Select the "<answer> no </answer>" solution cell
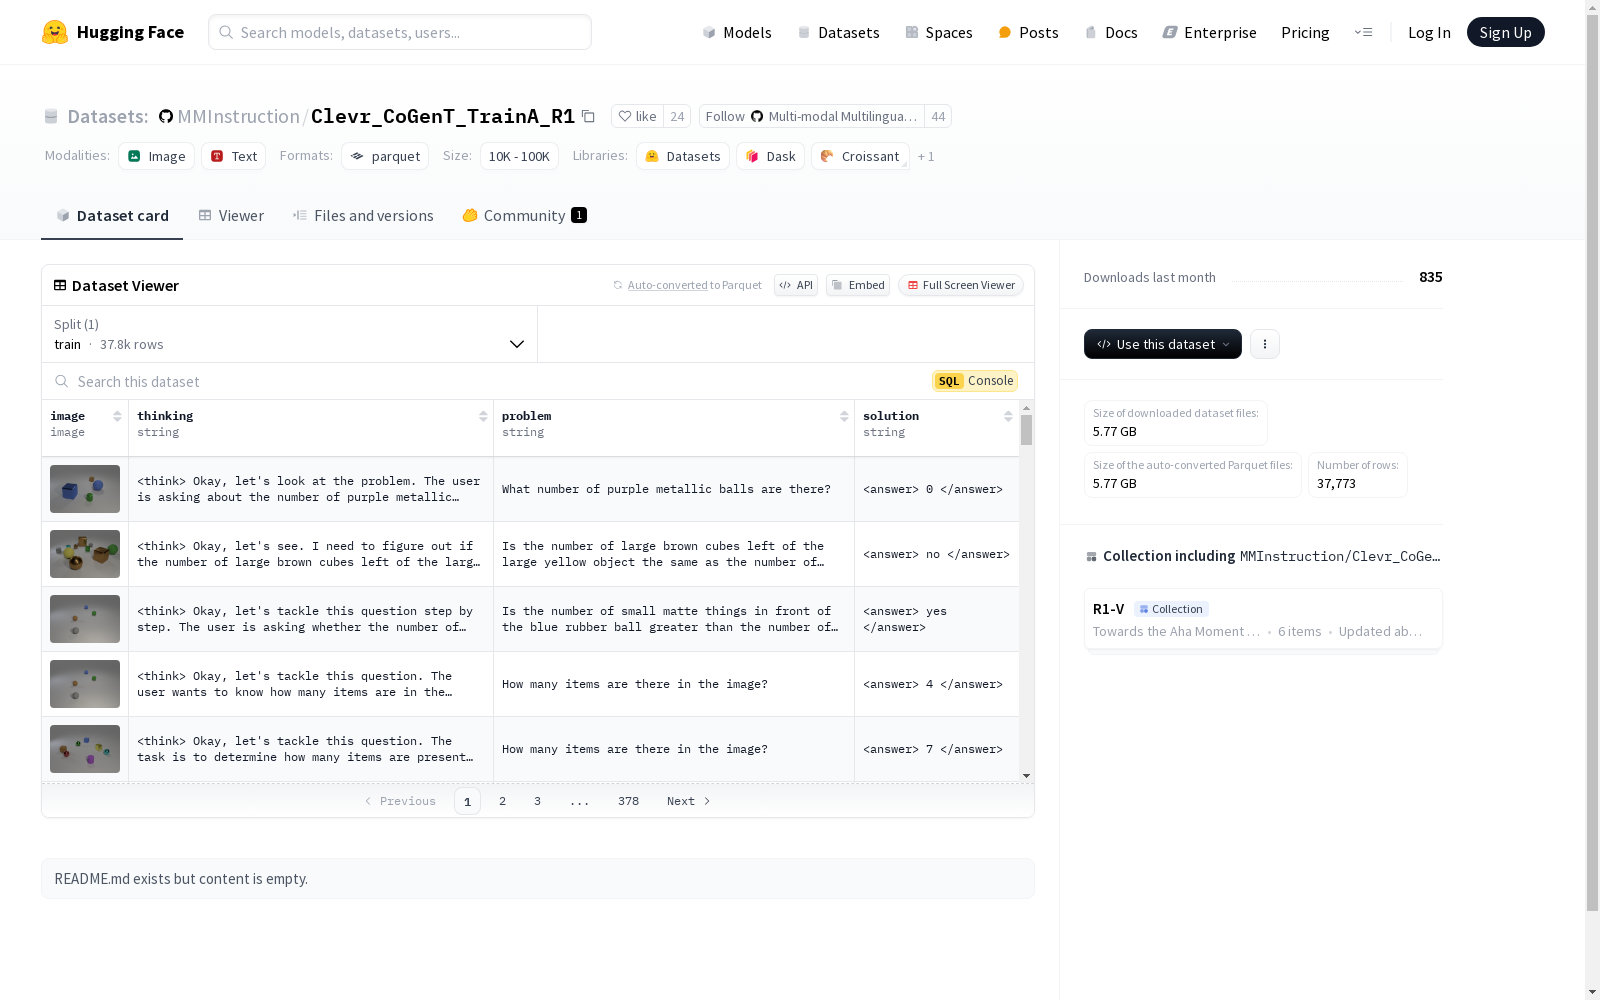The height and width of the screenshot is (1000, 1600). 937,554
